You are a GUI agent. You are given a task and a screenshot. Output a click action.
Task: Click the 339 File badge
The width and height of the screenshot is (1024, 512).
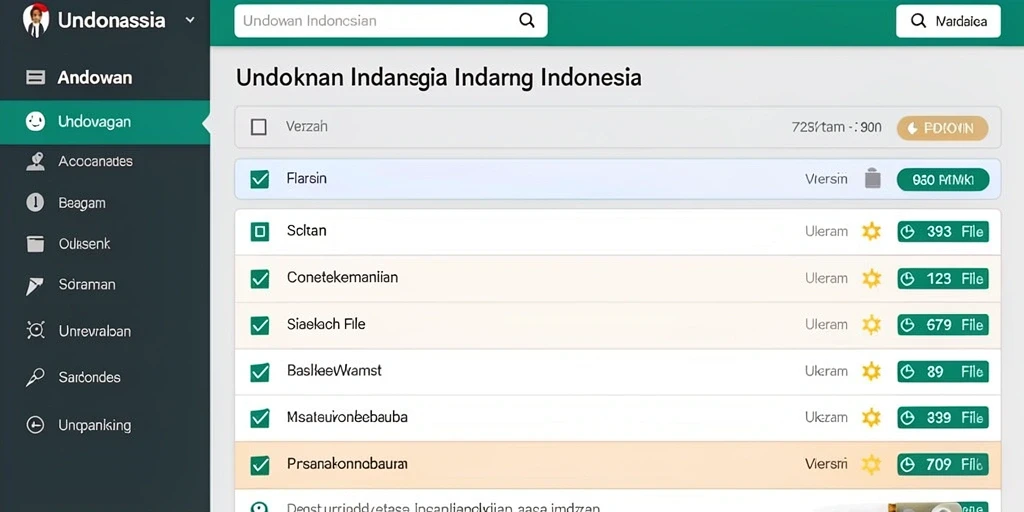943,418
